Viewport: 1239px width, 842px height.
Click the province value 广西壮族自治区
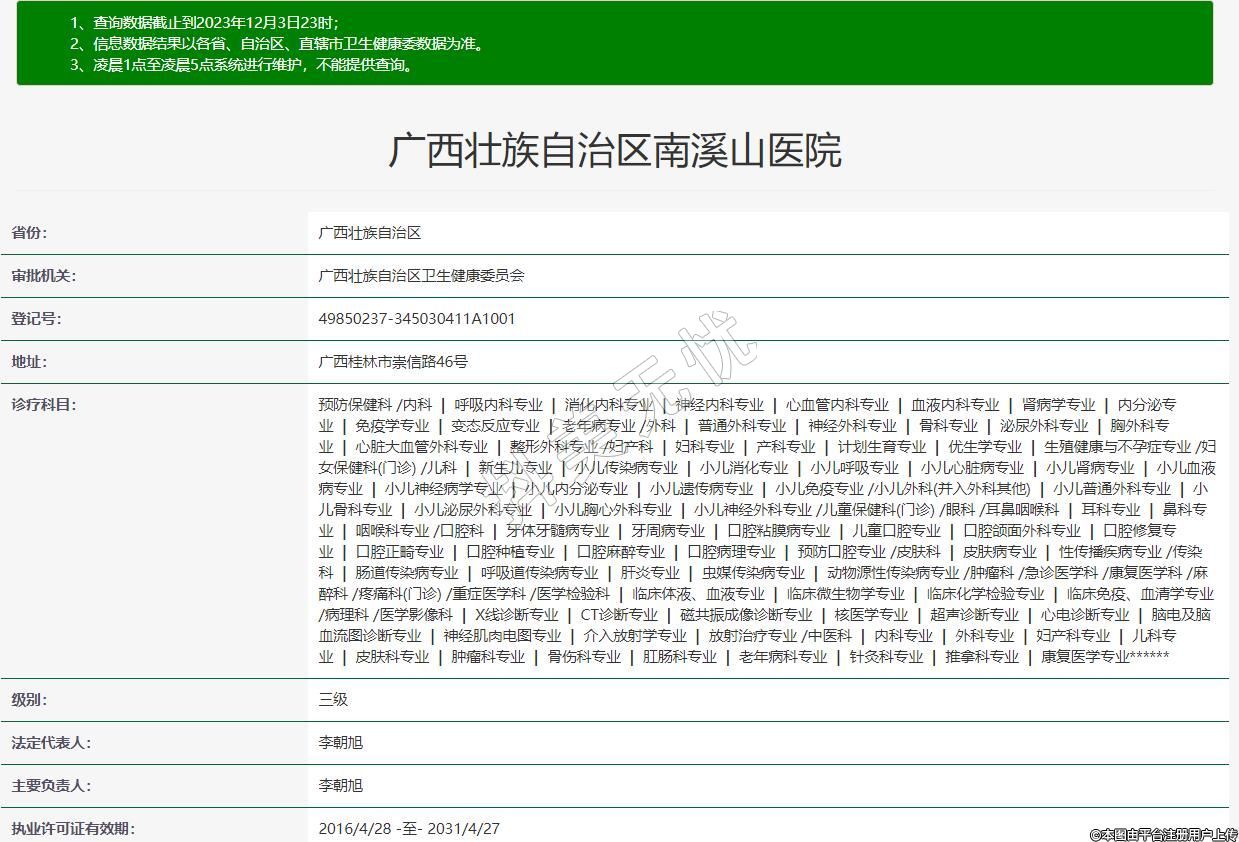pos(370,233)
